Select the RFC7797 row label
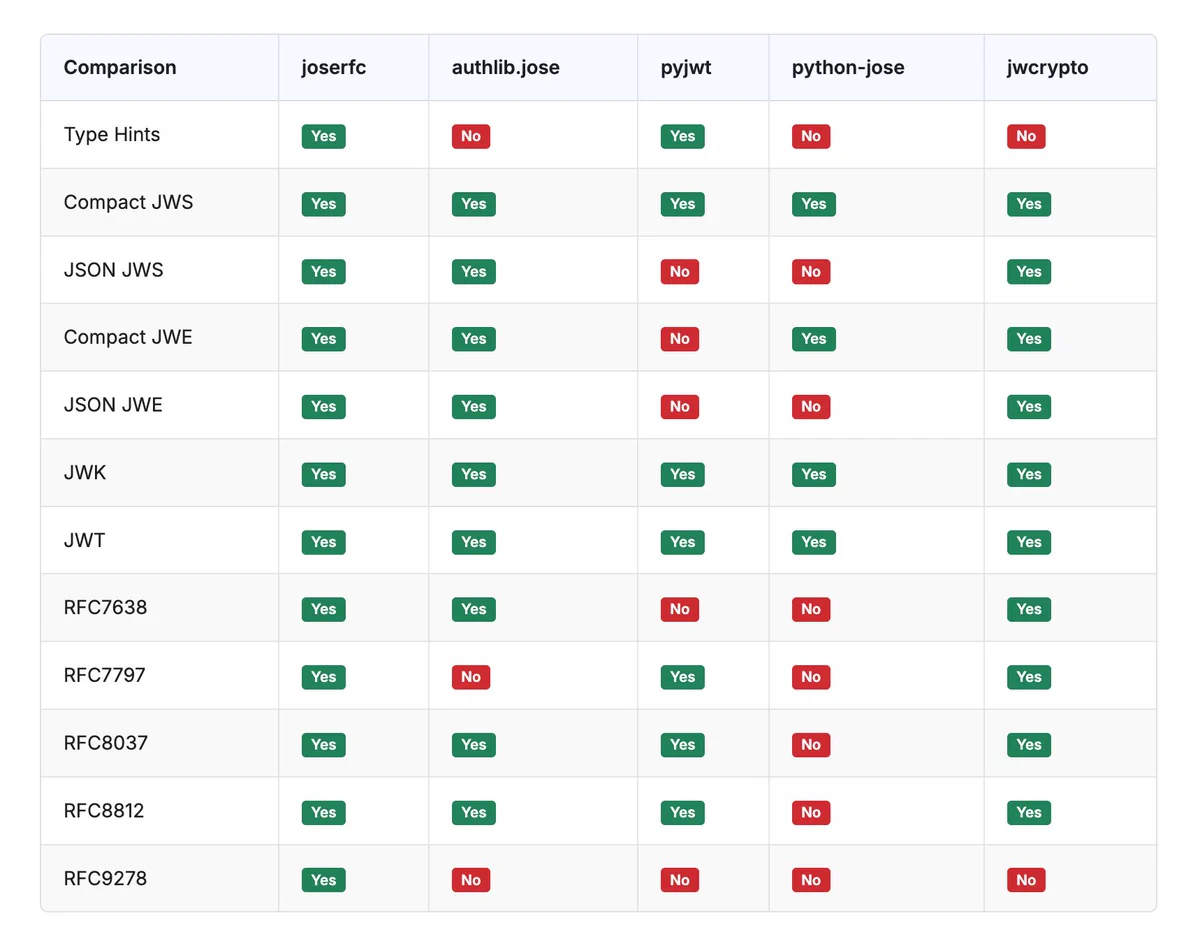1200x946 pixels. pyautogui.click(x=105, y=676)
